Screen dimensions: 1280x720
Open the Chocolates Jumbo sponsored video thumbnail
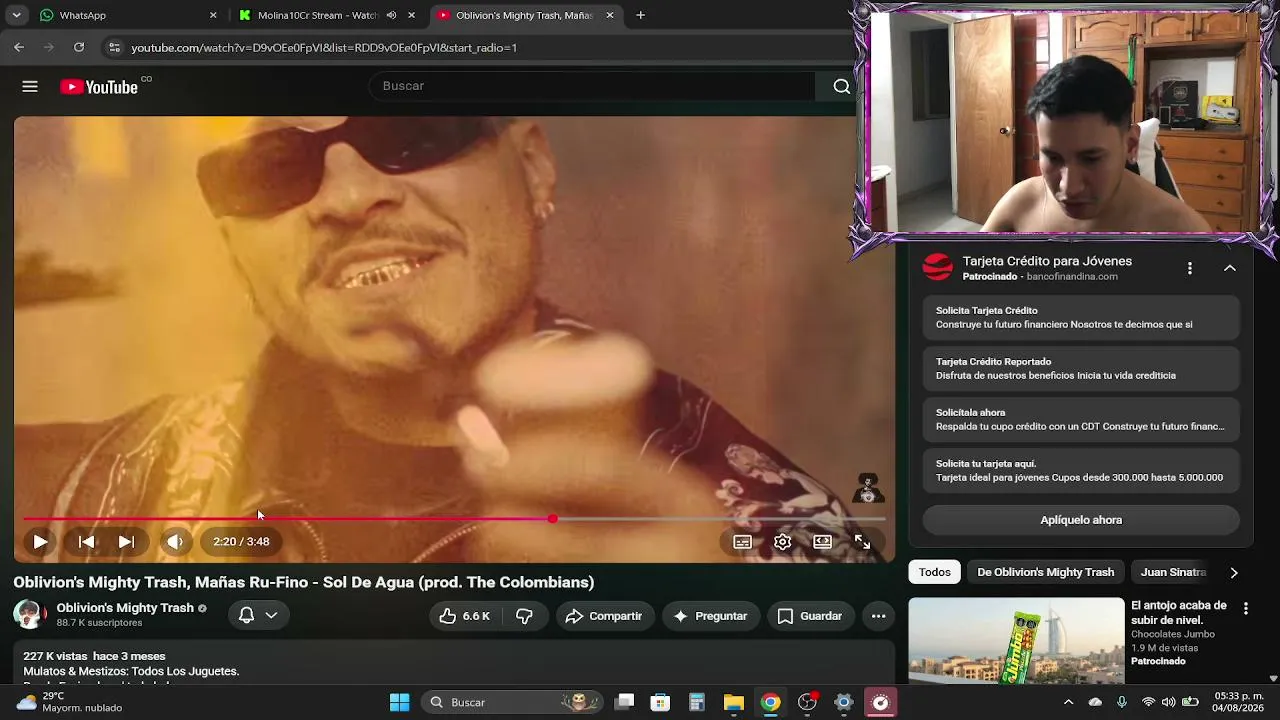(1016, 641)
